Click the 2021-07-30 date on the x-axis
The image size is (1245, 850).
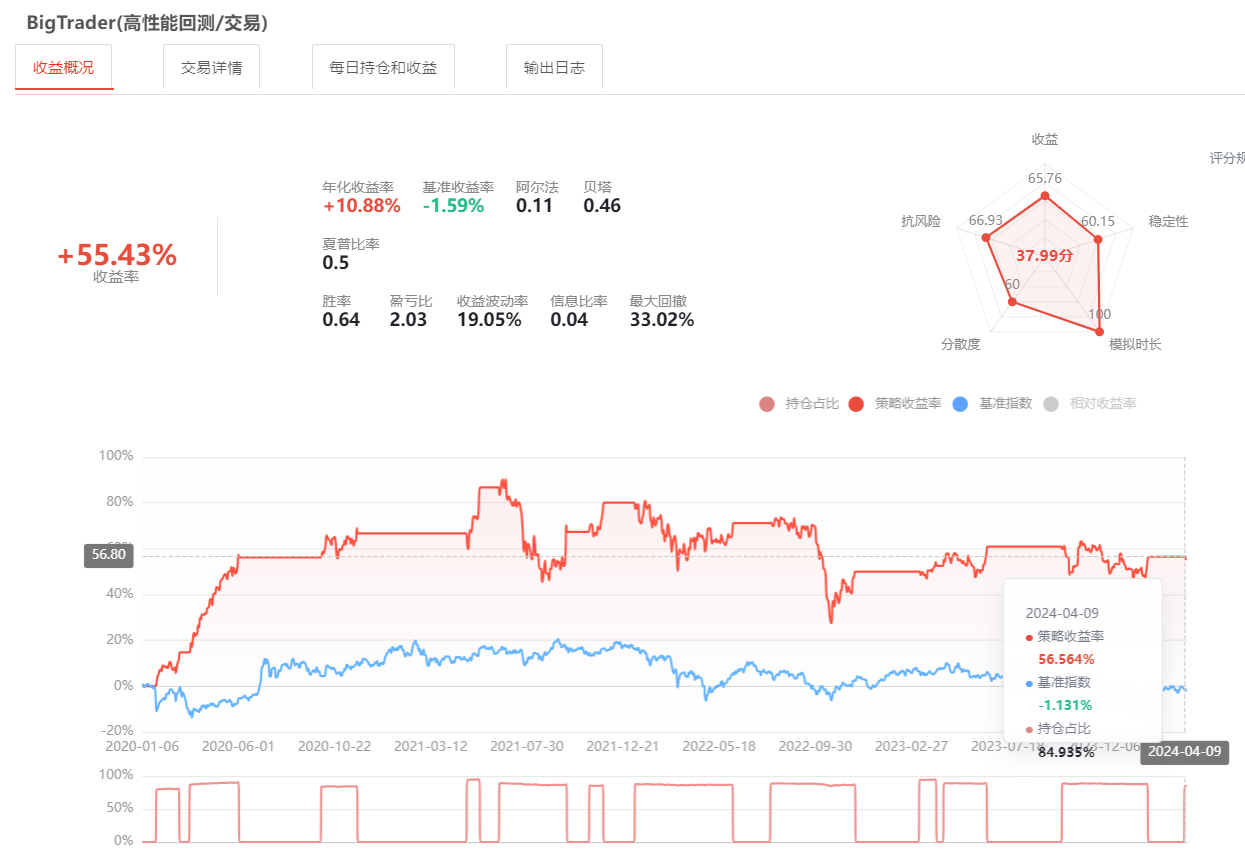click(x=526, y=746)
